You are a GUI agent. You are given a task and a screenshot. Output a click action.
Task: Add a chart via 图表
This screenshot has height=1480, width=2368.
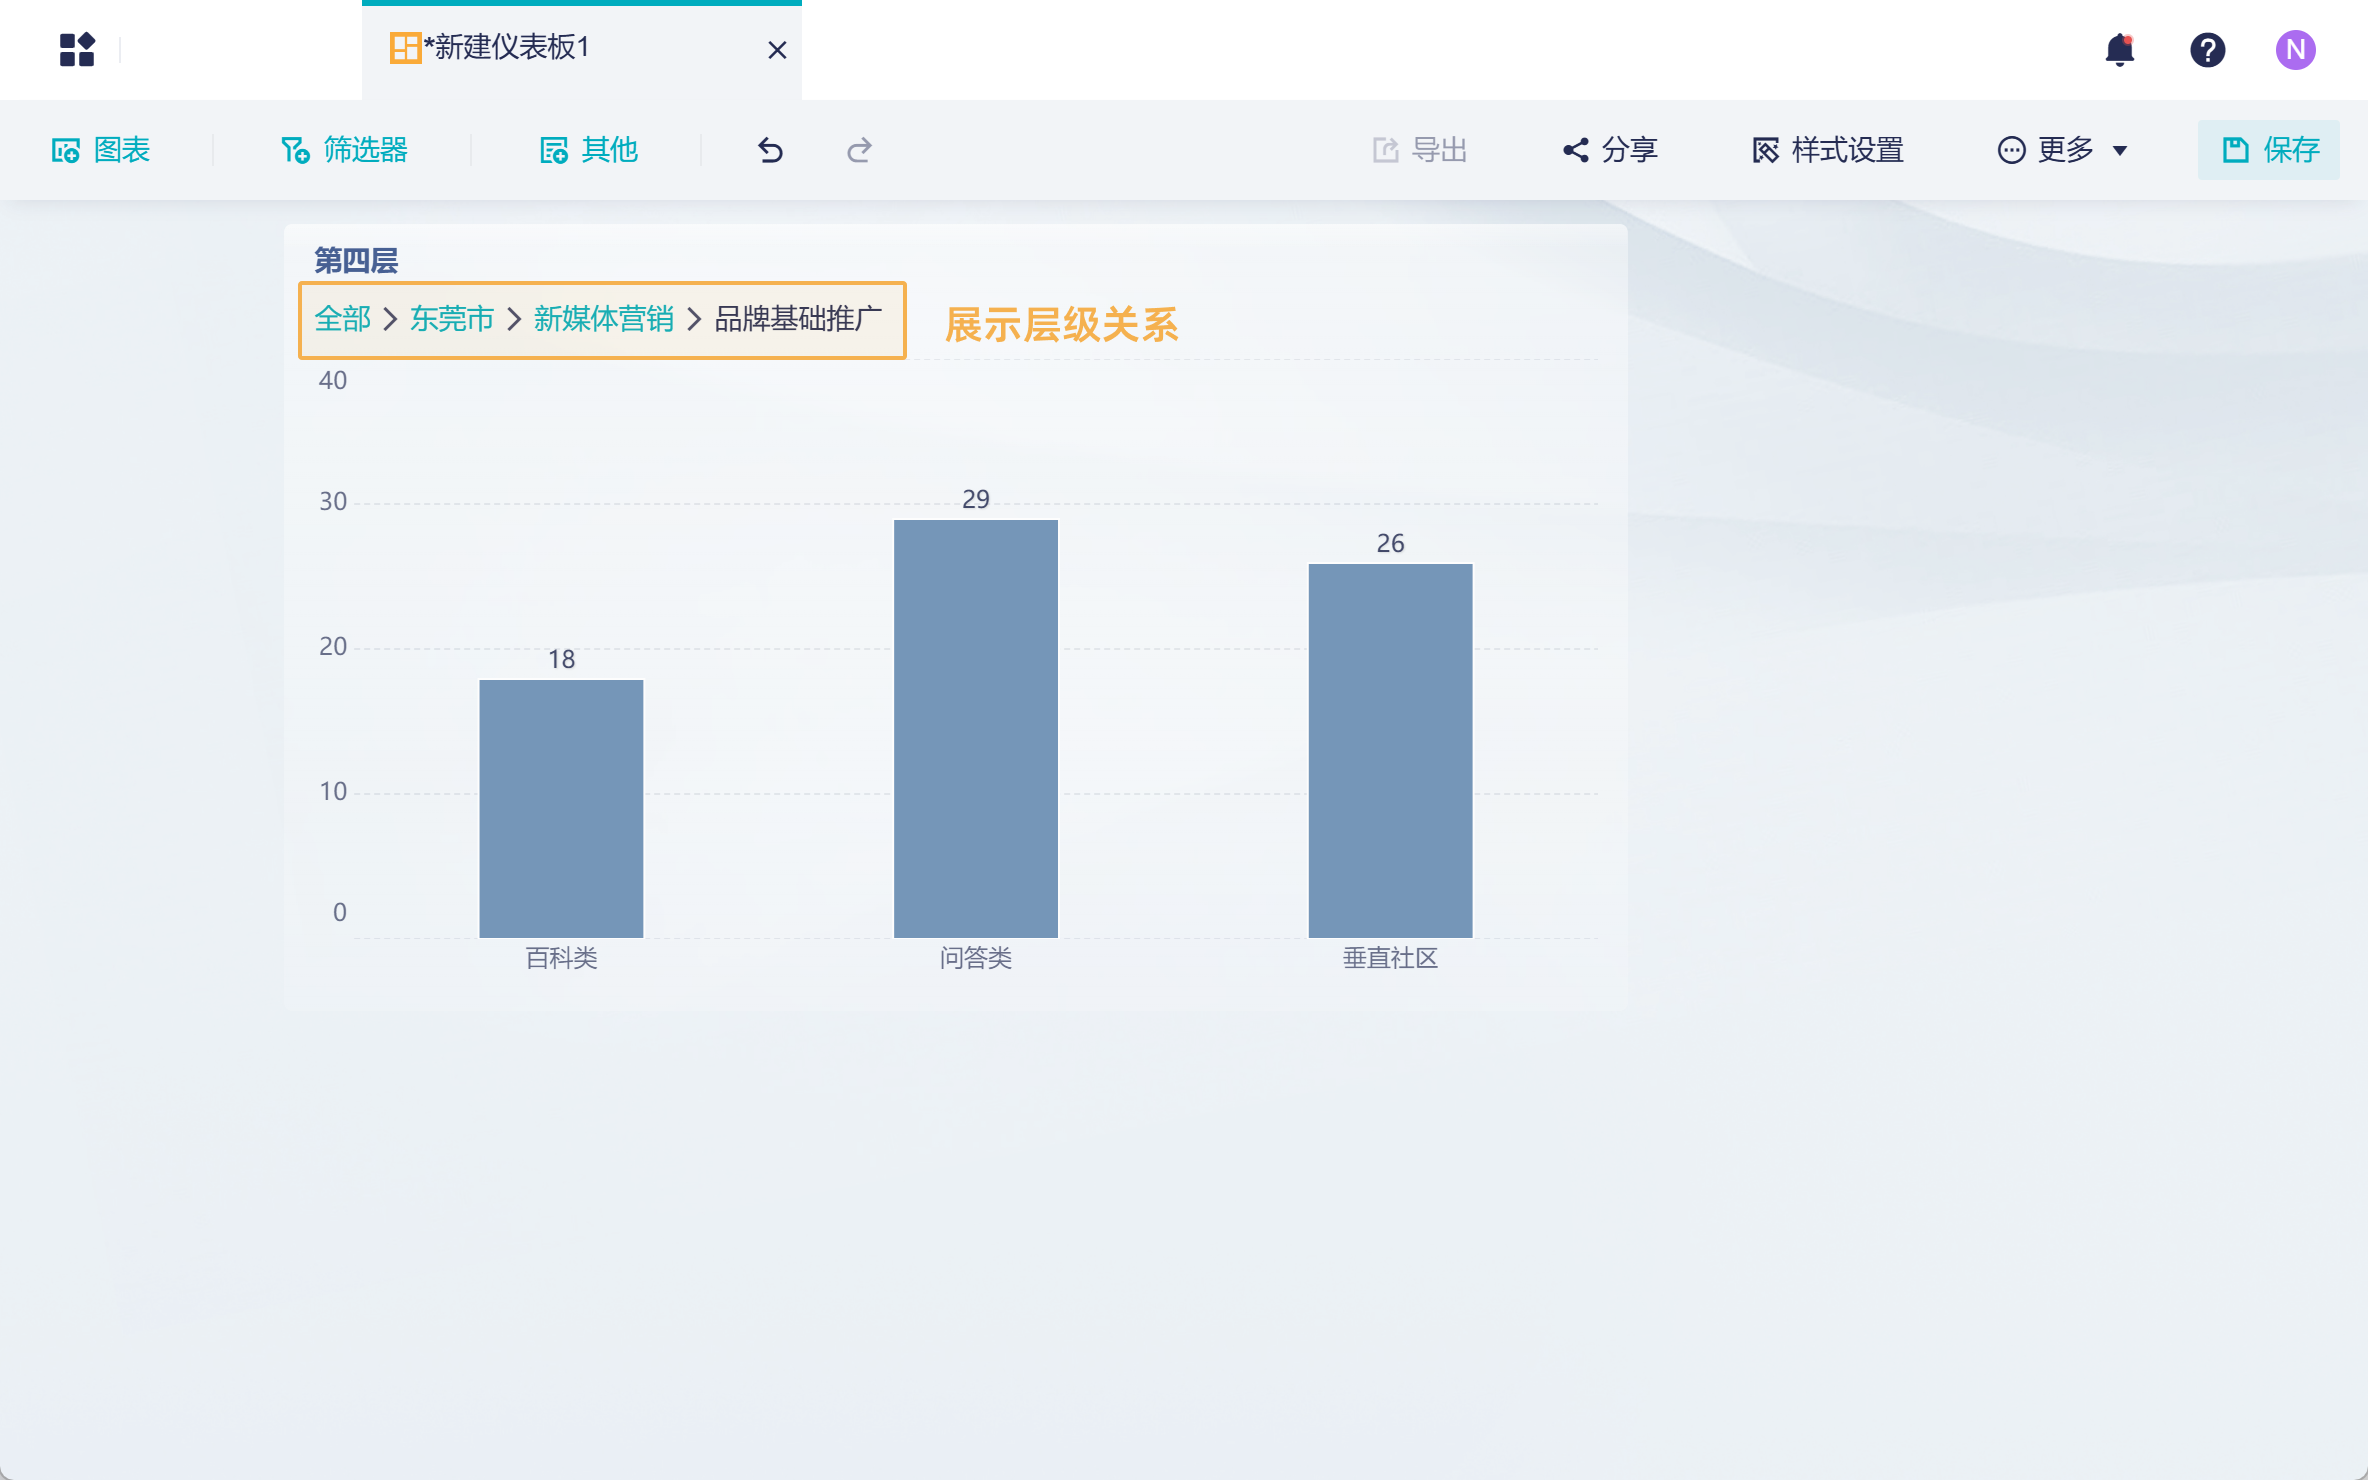100,150
